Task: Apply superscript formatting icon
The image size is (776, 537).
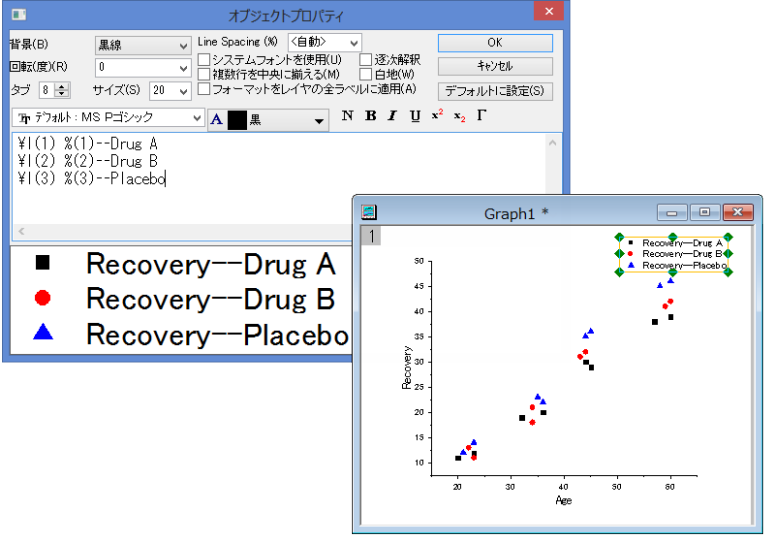Action: click(437, 115)
